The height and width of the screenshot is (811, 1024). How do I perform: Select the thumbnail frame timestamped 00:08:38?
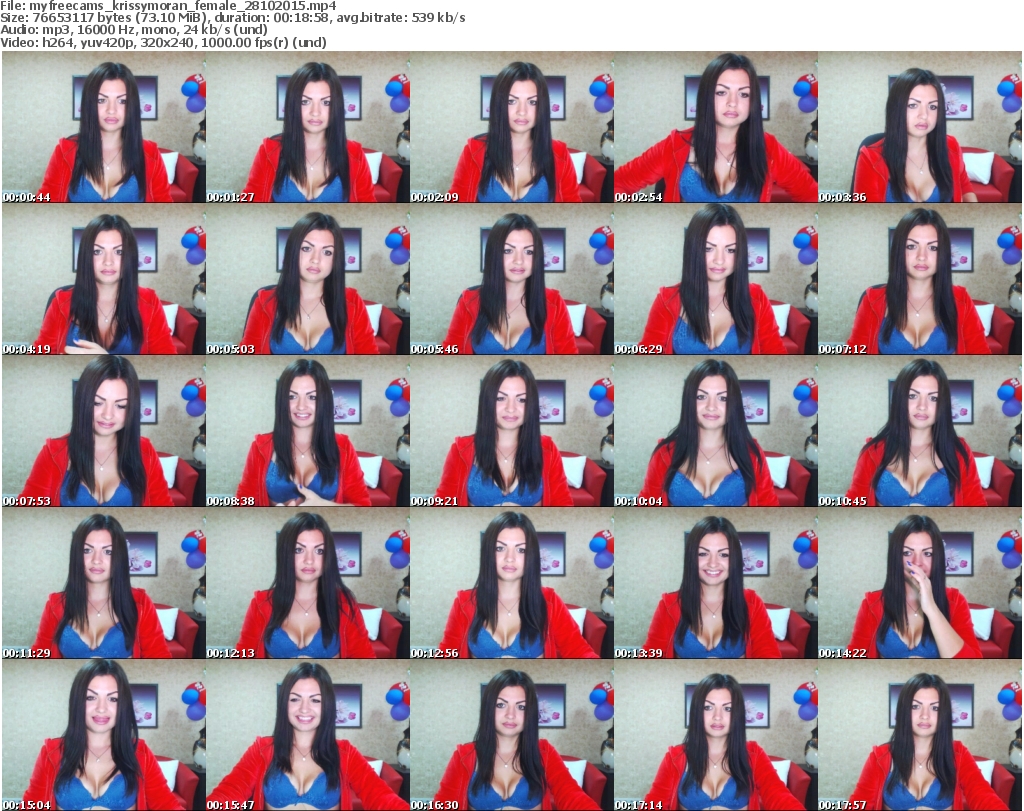(x=308, y=431)
